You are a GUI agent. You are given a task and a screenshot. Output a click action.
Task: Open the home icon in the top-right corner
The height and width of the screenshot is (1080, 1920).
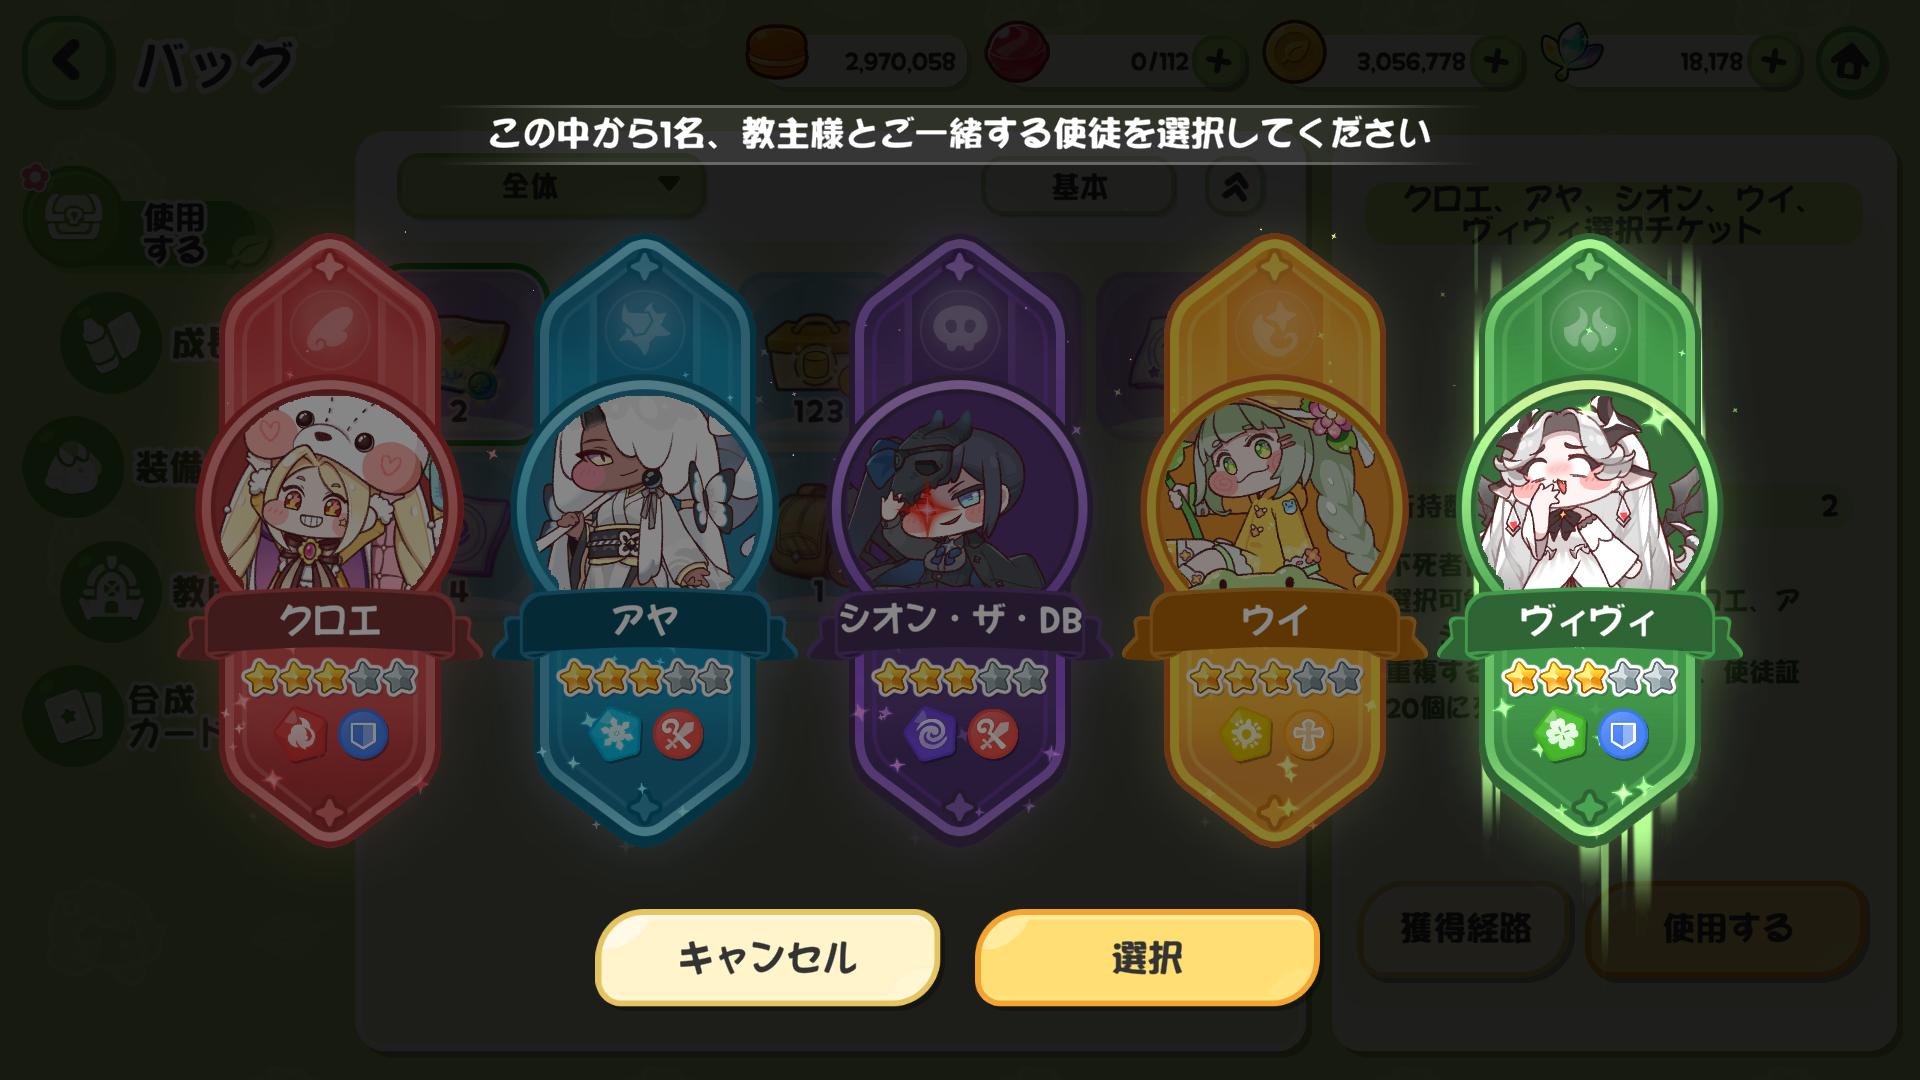(1850, 62)
